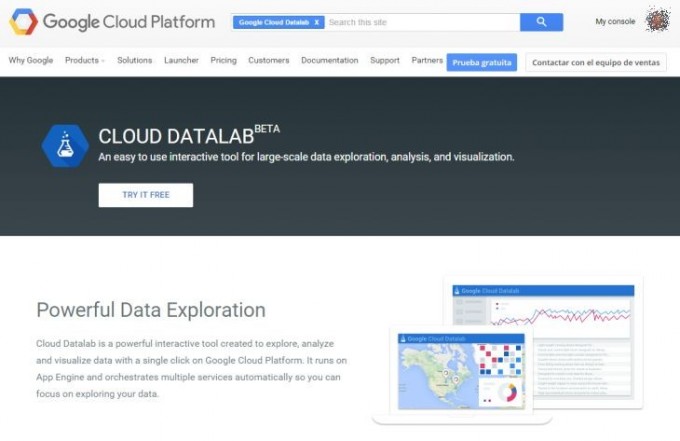This screenshot has height=441, width=680.
Task: Open the North America map screenshot thumbnail
Action: pos(461,372)
